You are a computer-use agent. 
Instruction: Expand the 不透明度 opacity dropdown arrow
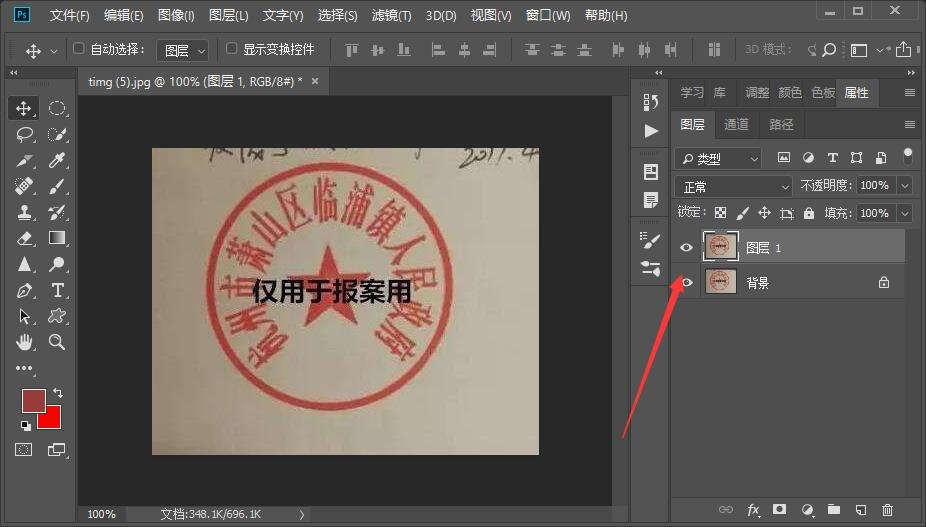[905, 186]
